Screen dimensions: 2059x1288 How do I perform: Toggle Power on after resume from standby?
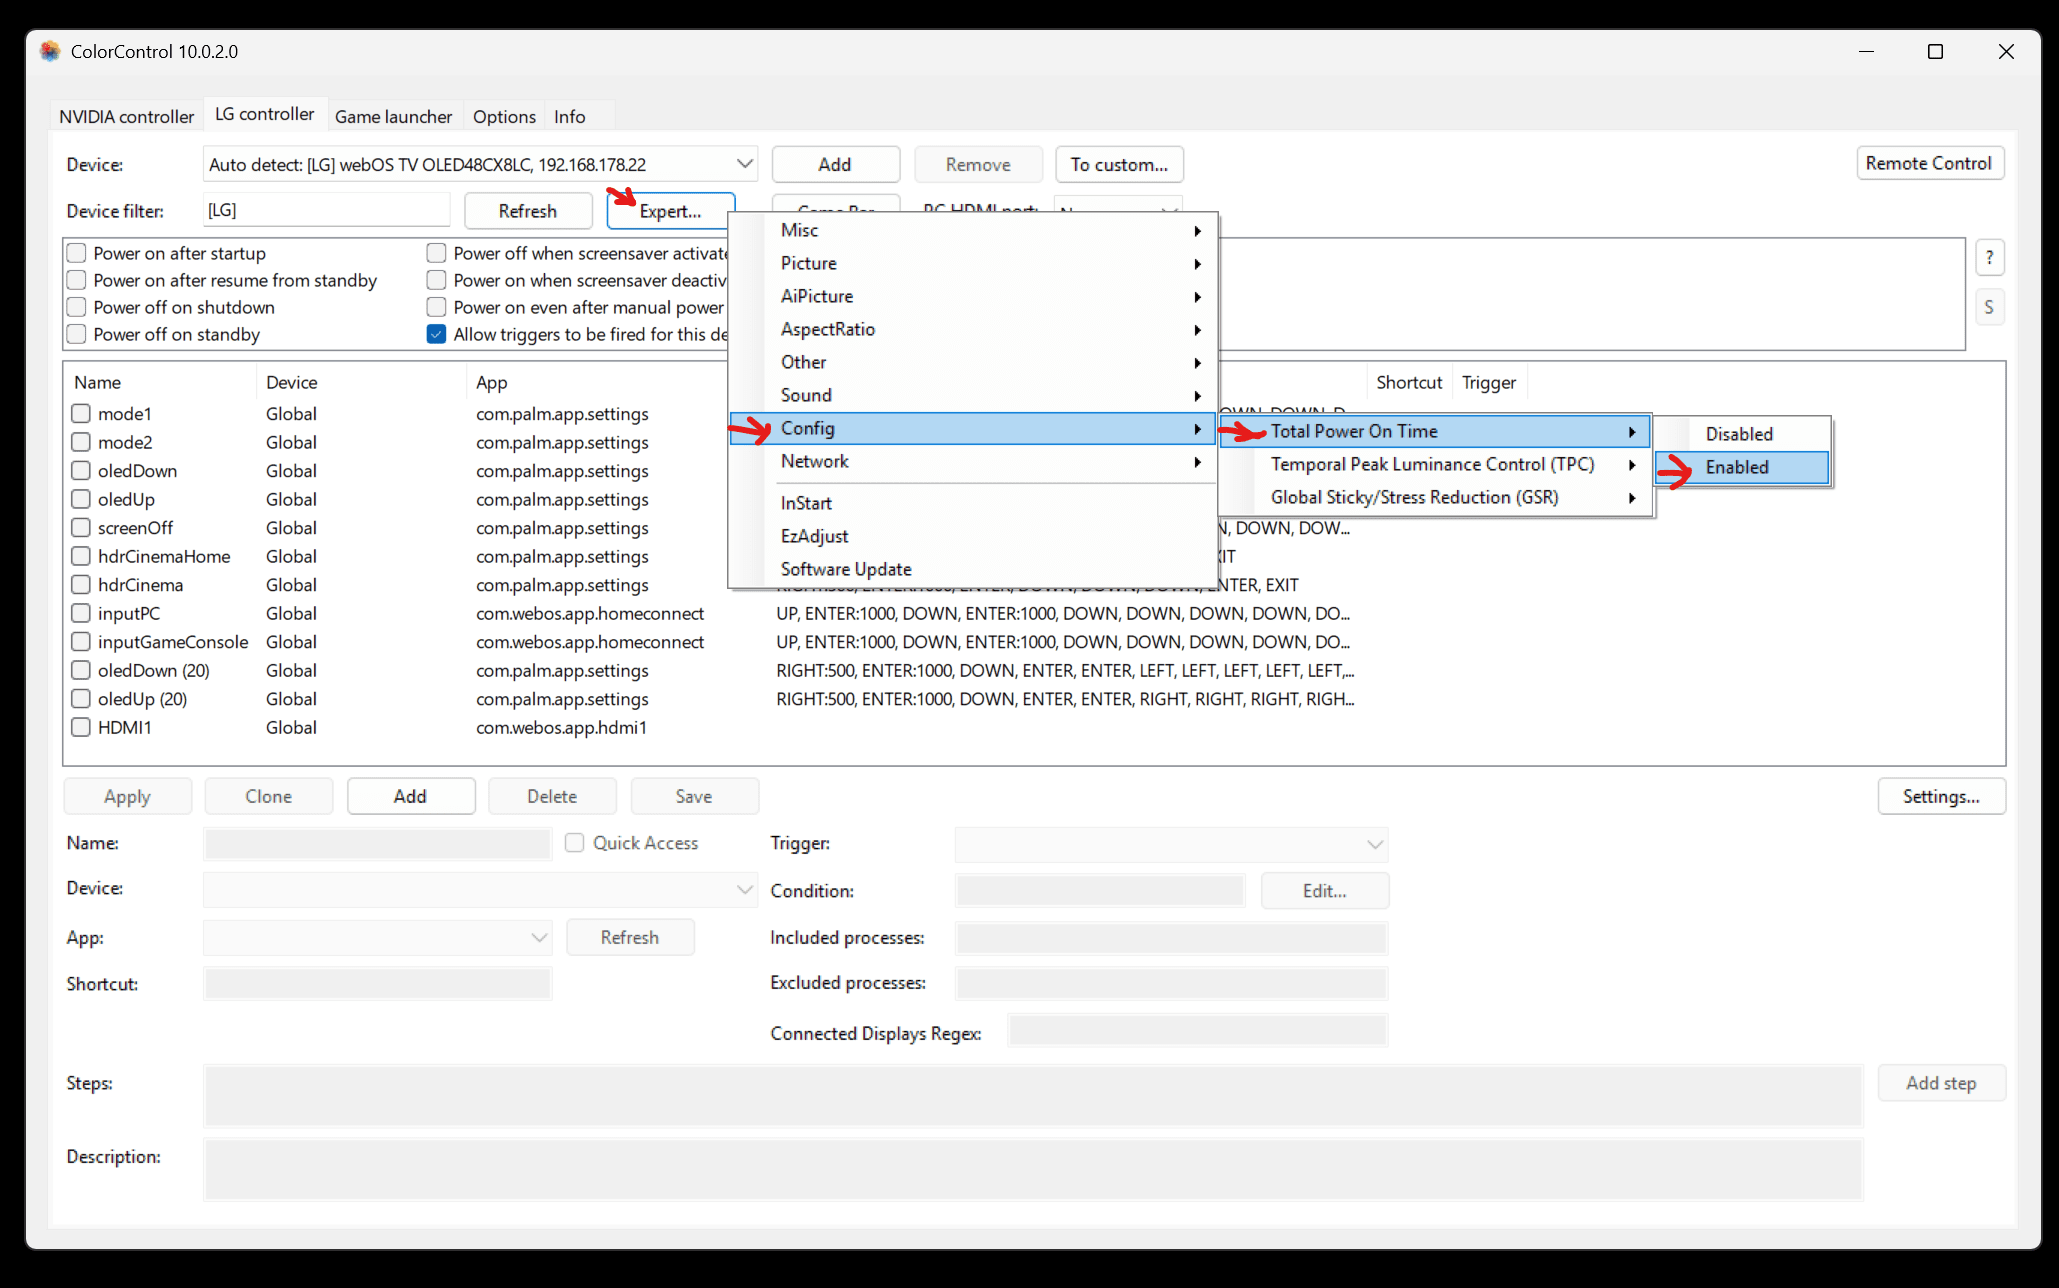click(76, 280)
